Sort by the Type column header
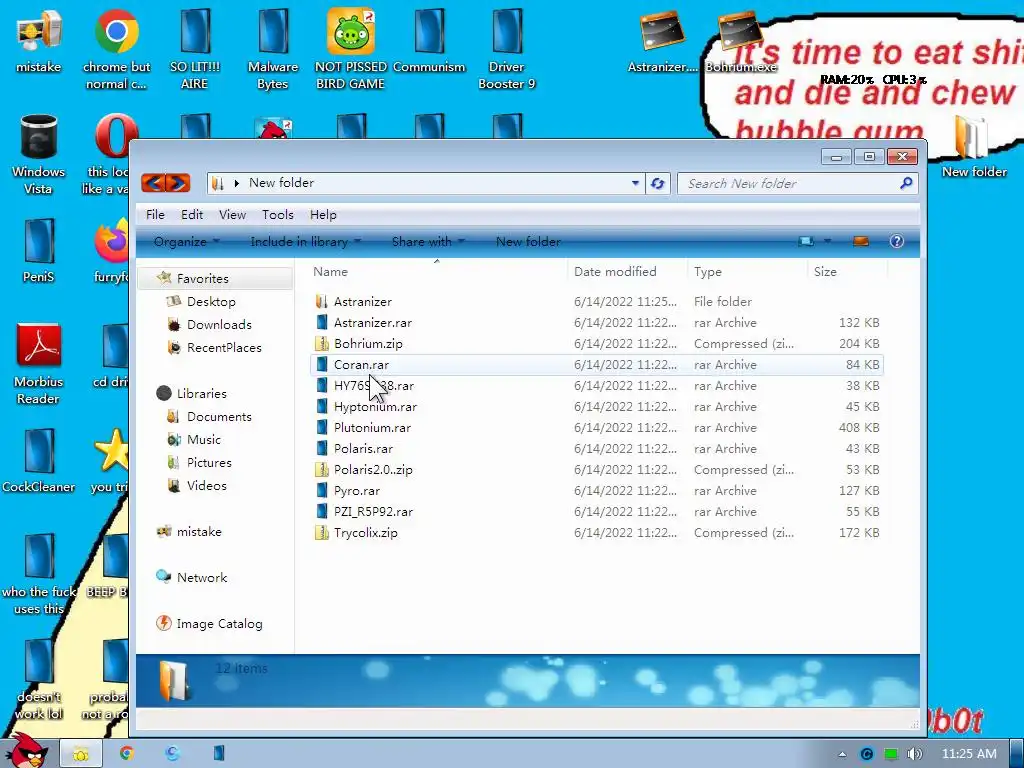The image size is (1024, 768). point(708,272)
